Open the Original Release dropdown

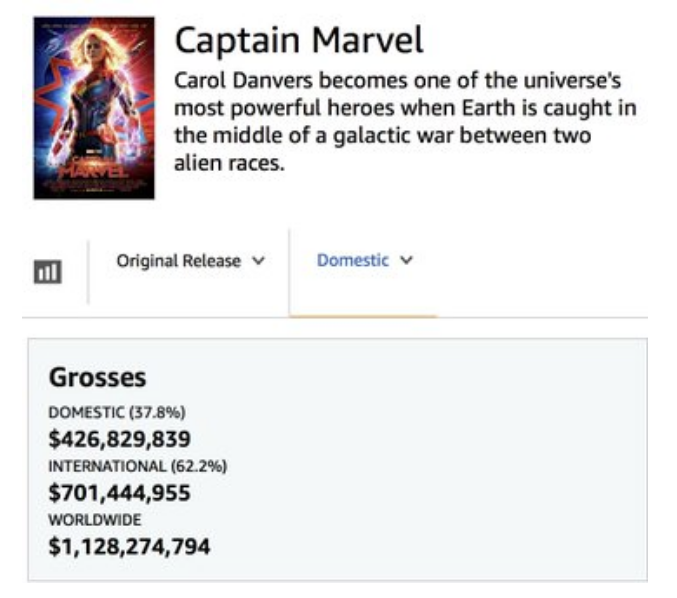(x=190, y=261)
